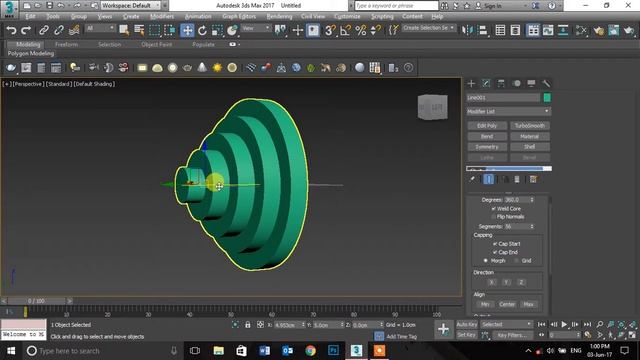Switch to the Freeform ribbon tab

[x=66, y=44]
